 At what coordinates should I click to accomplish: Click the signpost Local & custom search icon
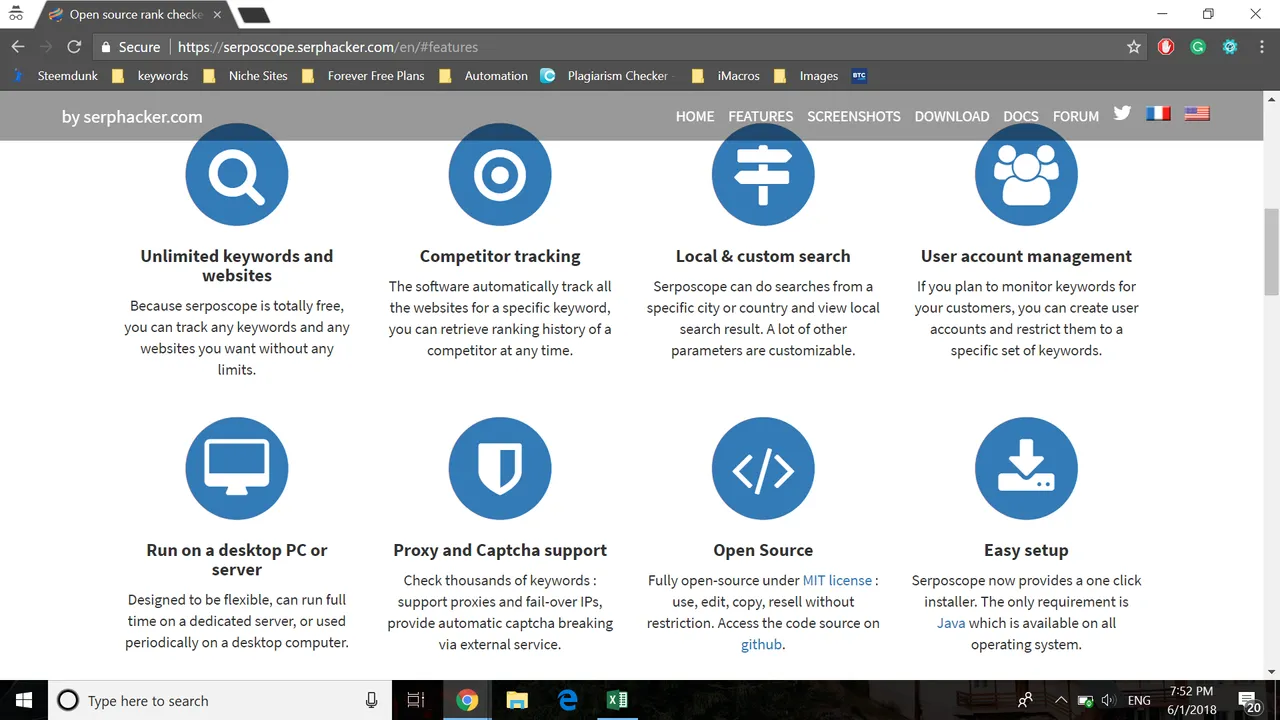click(763, 174)
